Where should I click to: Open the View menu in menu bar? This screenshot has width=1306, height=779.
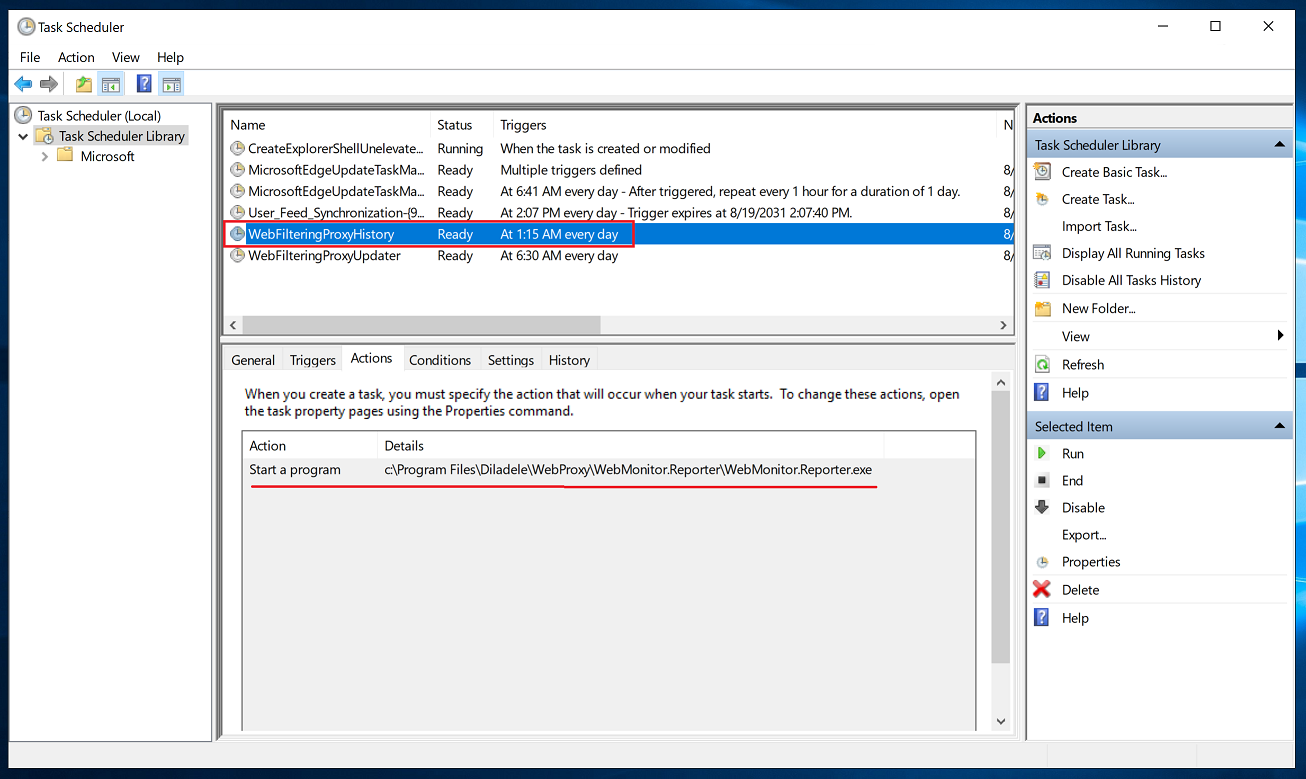tap(126, 57)
